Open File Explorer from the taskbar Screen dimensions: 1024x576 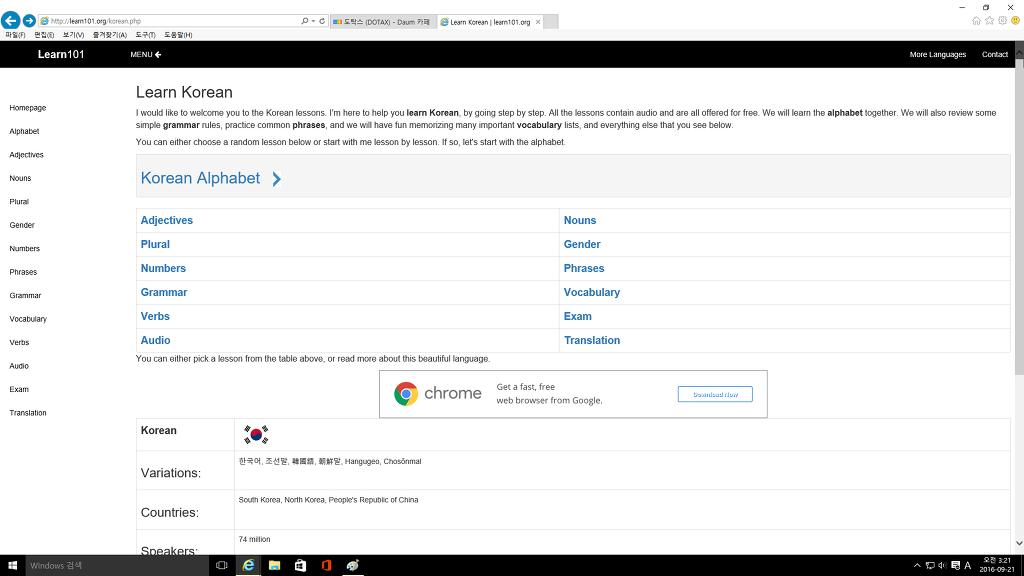coord(274,566)
